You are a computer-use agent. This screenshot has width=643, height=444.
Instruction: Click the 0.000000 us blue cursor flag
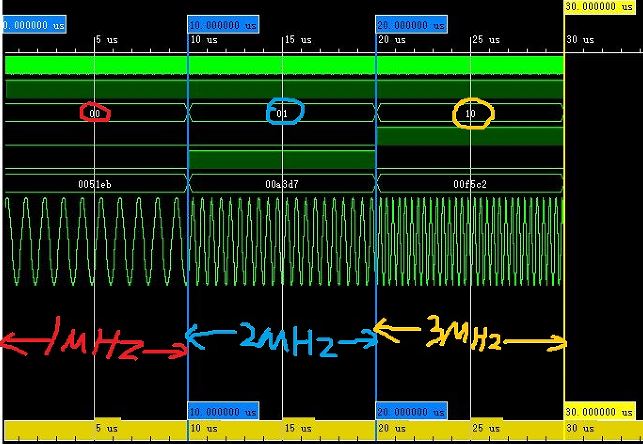coord(34,25)
